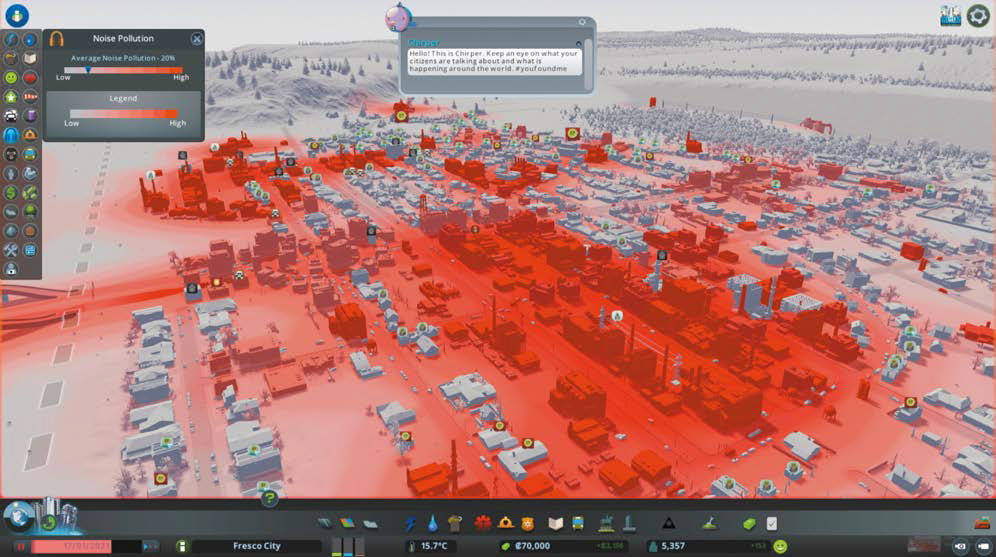Open the Landscaping shovel menu
This screenshot has width=996, height=557.
[x=710, y=524]
